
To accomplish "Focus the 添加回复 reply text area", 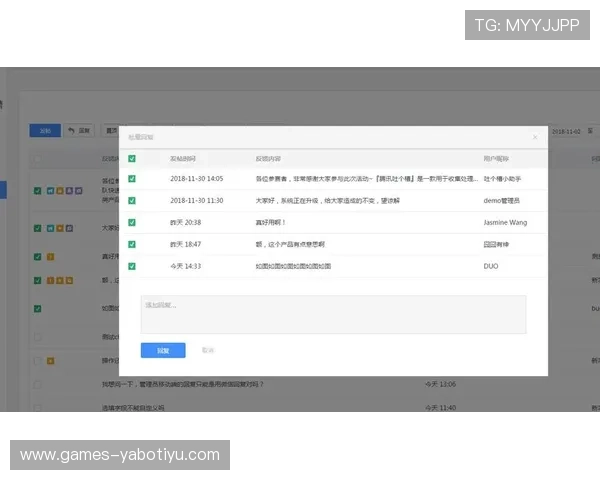I will pos(333,314).
